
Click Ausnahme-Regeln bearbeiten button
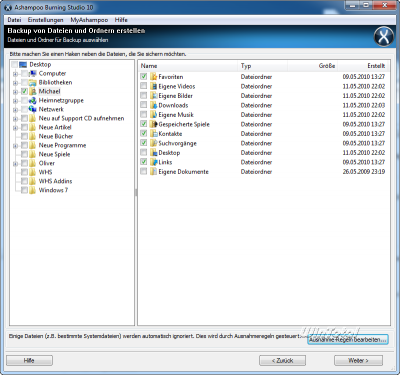click(x=348, y=340)
